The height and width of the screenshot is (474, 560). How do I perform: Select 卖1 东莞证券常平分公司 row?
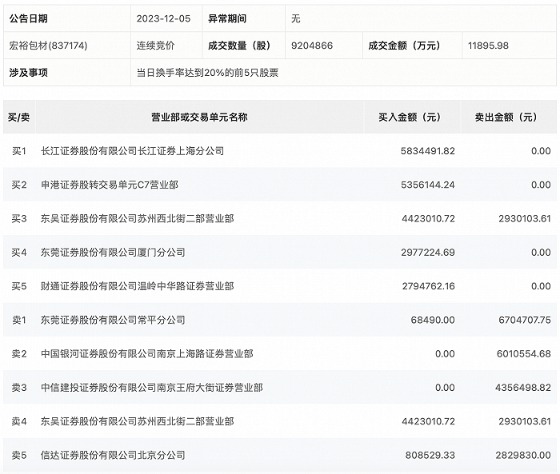280,320
